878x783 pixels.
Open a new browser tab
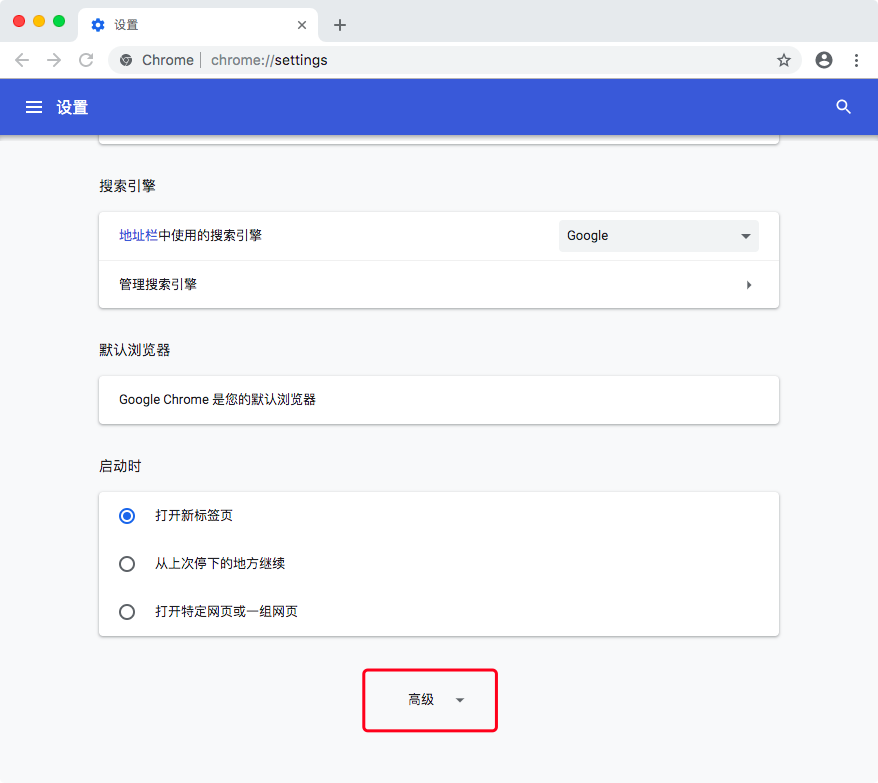(340, 24)
